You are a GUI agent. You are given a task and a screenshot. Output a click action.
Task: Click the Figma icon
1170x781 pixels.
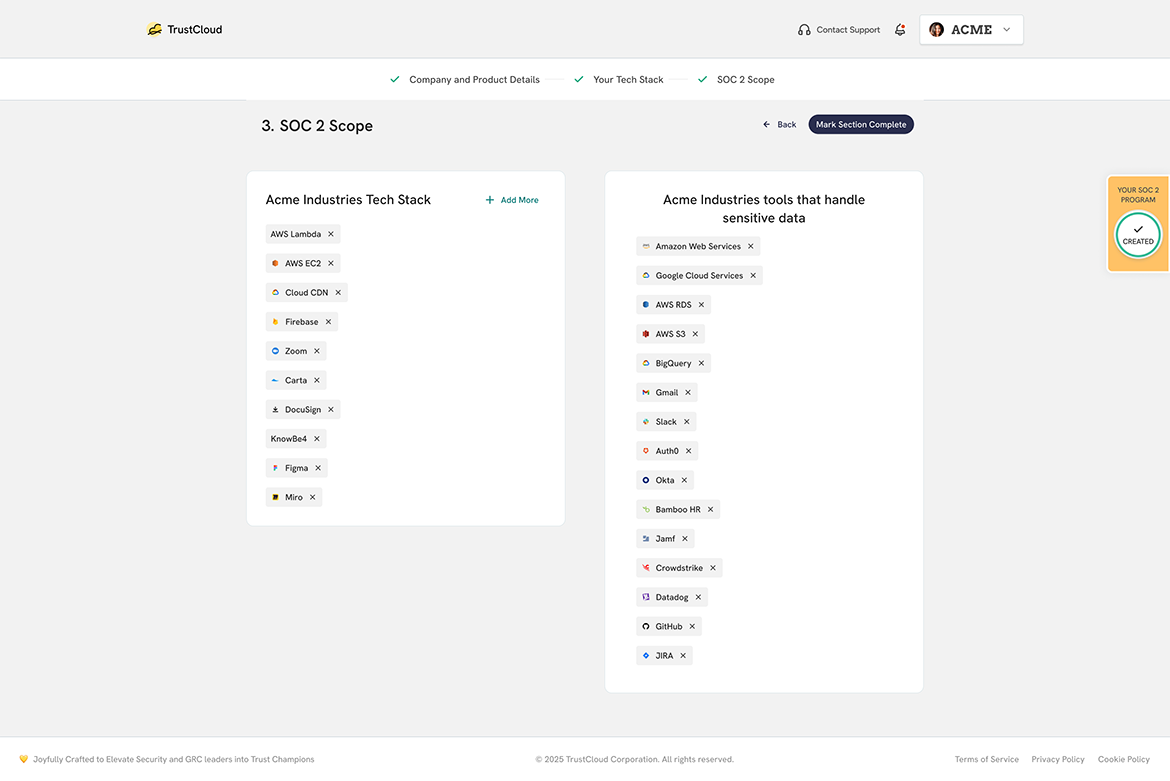(x=275, y=468)
